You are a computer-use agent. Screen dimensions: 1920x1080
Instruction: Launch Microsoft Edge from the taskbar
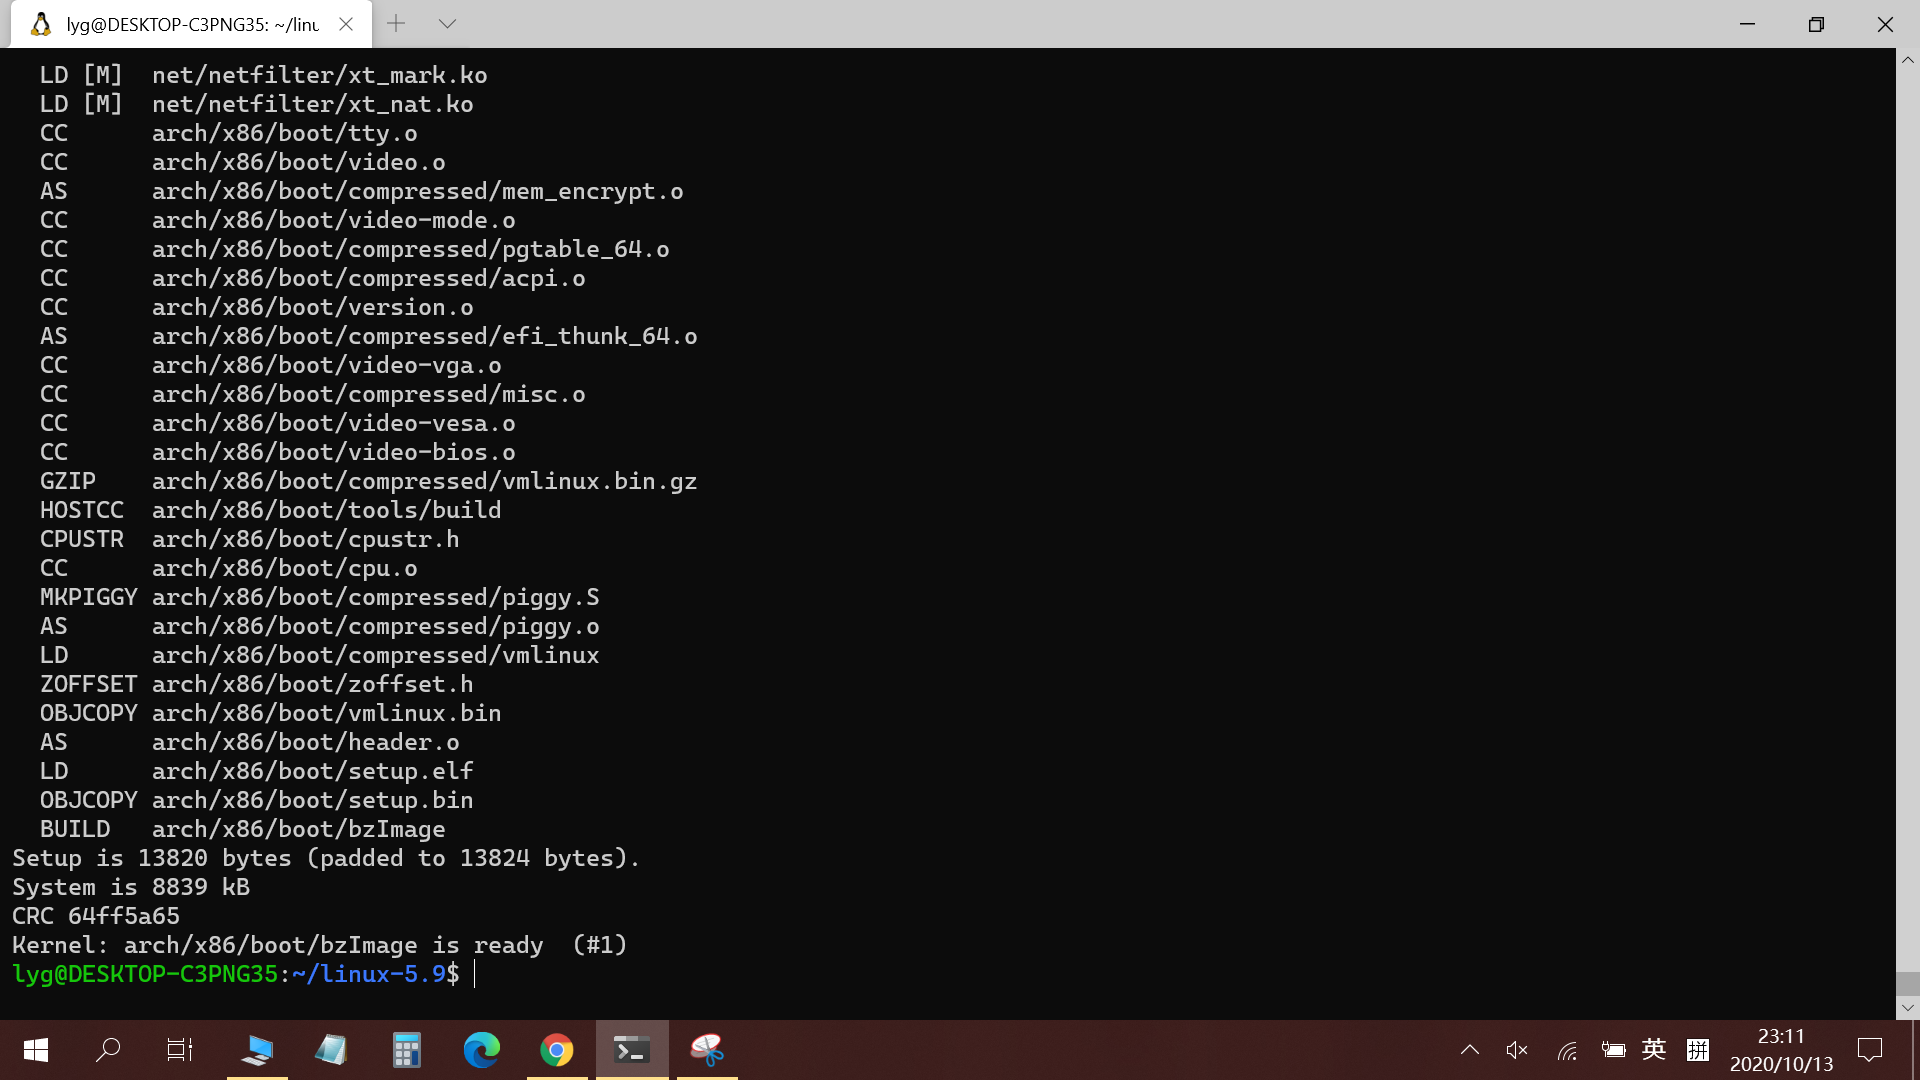[481, 1050]
